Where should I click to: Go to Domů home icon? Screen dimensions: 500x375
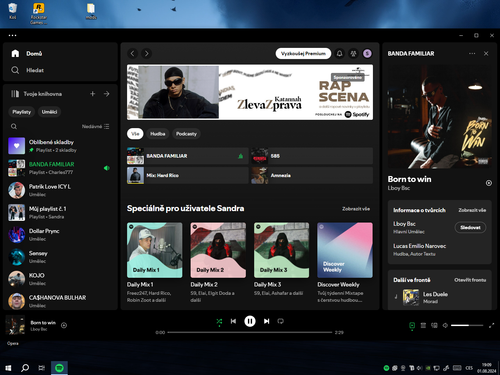(x=15, y=54)
